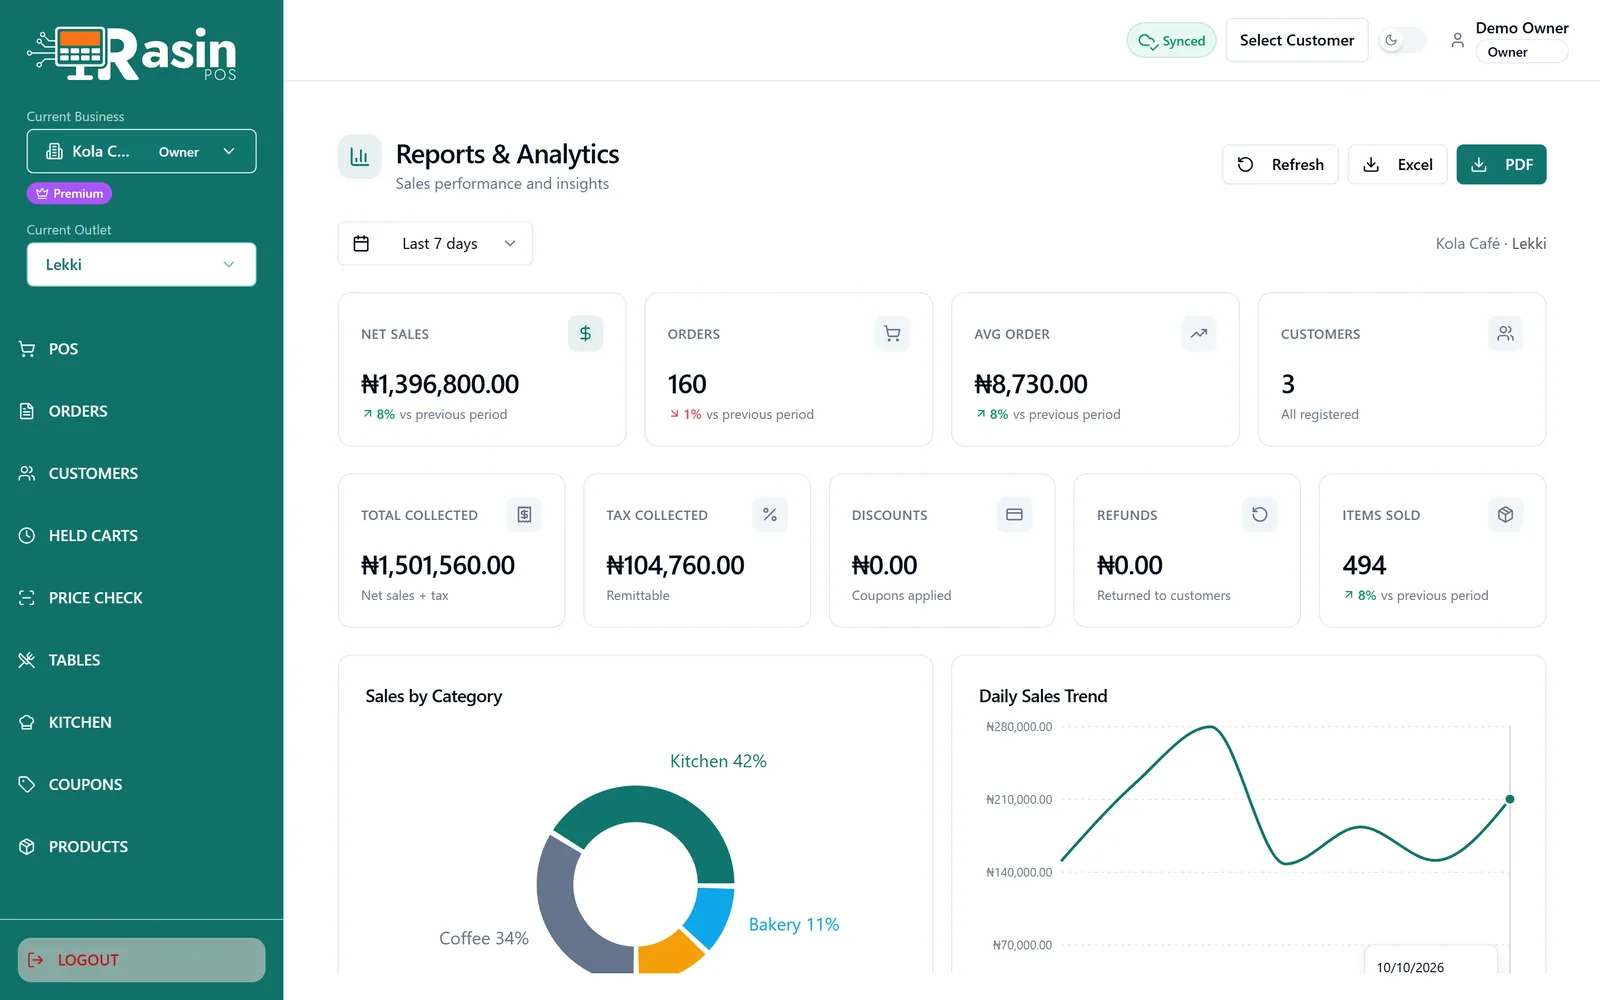Open POS from the sidebar
Screen dimensions: 1600x1000
pos(141,349)
